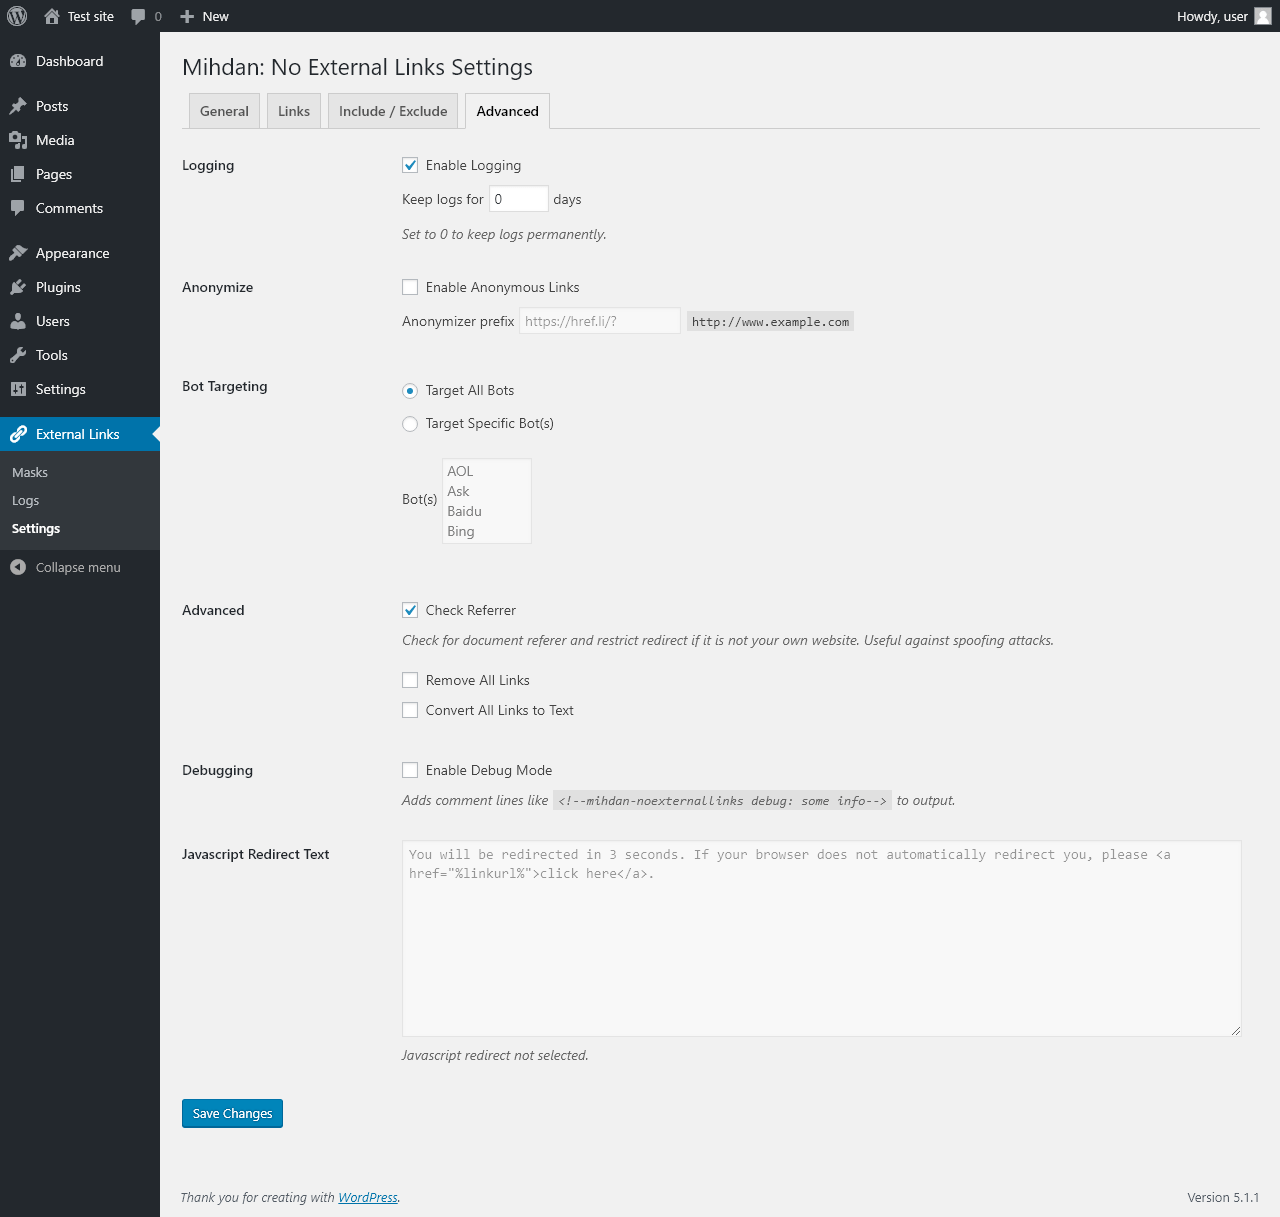
Task: Click the Appearance paintbrush icon
Action: (x=18, y=253)
